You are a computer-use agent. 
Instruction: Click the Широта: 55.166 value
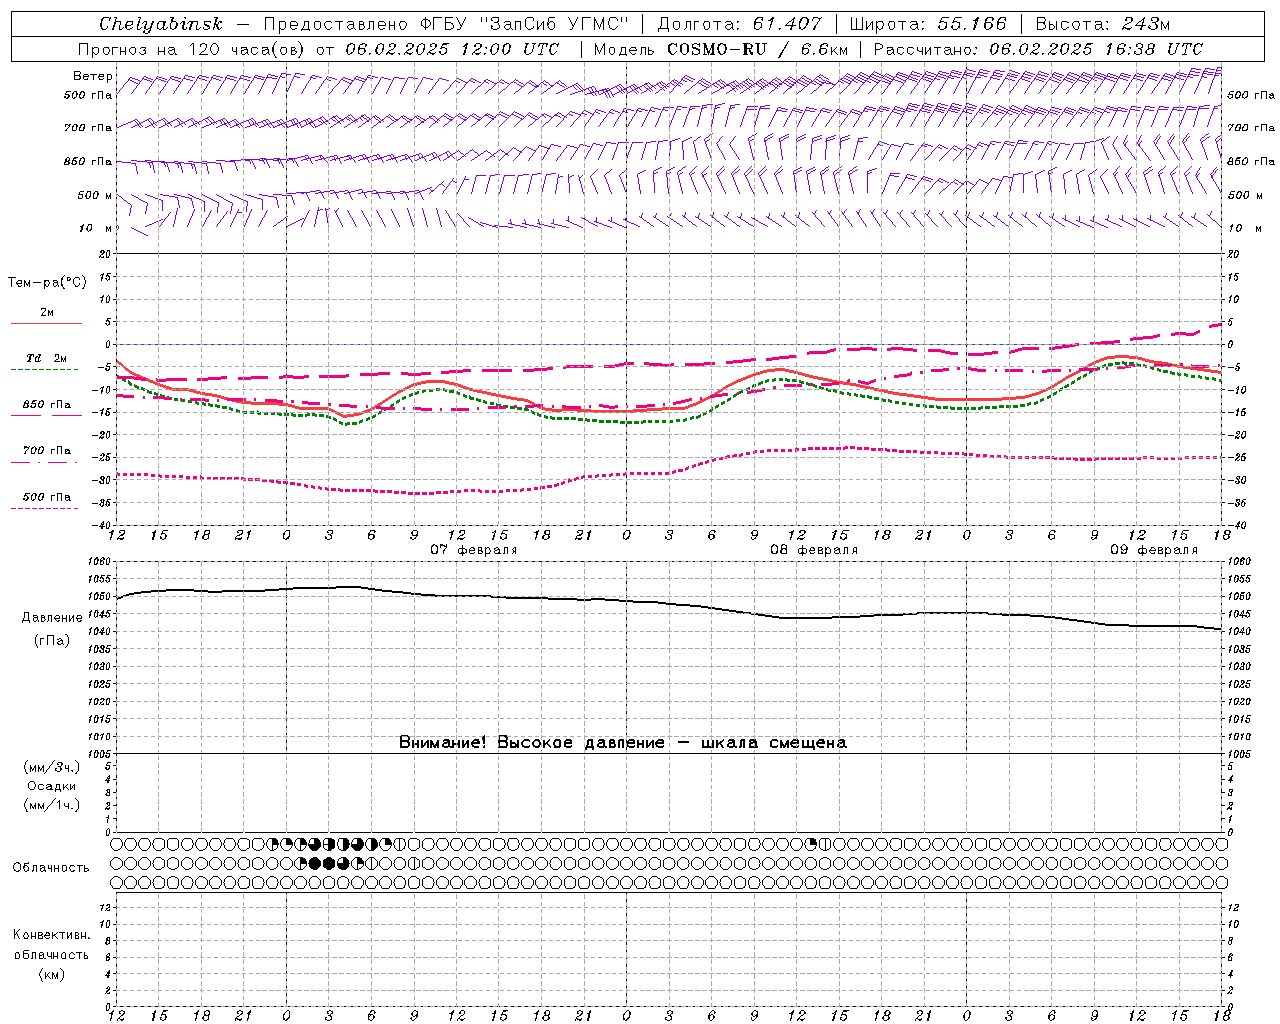click(927, 24)
